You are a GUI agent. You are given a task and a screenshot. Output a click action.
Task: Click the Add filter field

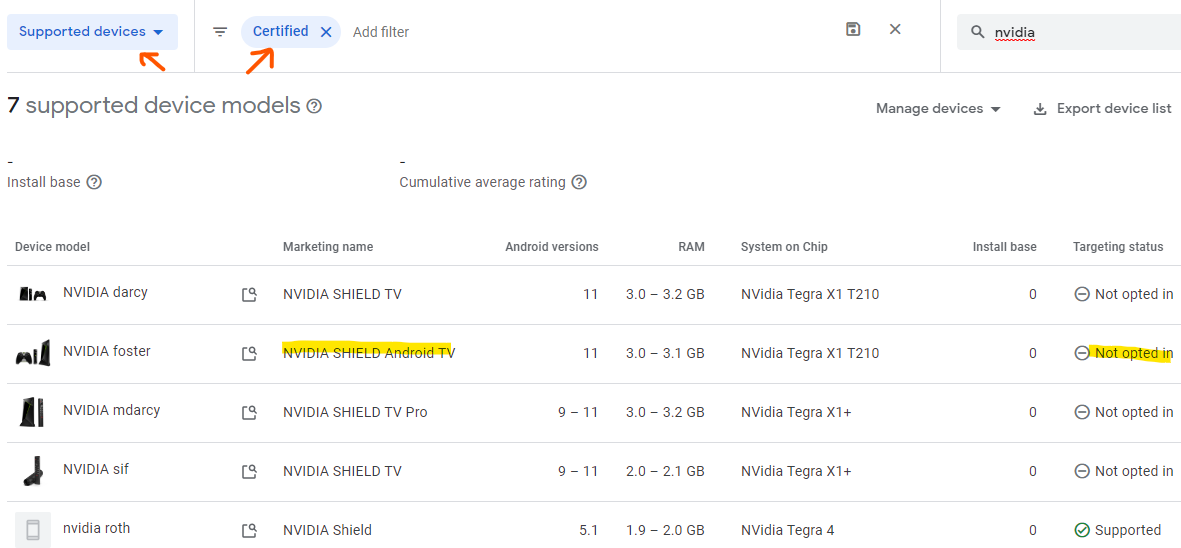[381, 32]
